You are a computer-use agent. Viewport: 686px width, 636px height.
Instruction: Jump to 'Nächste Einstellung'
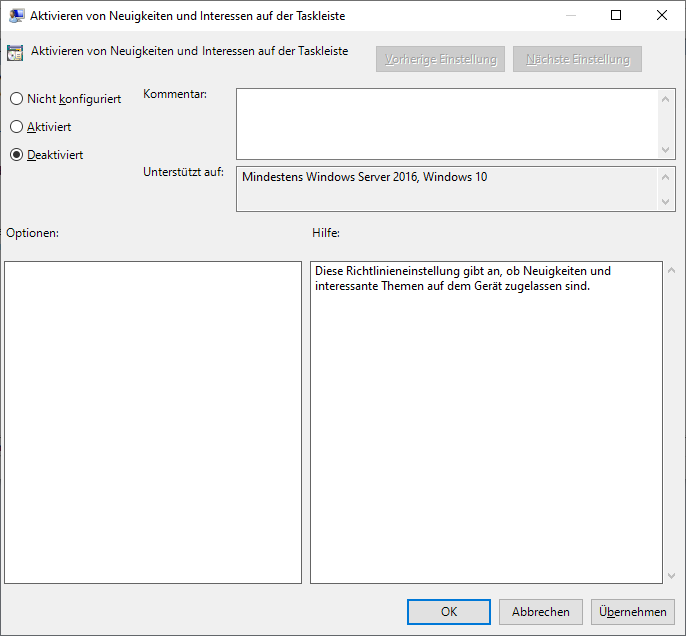point(577,59)
